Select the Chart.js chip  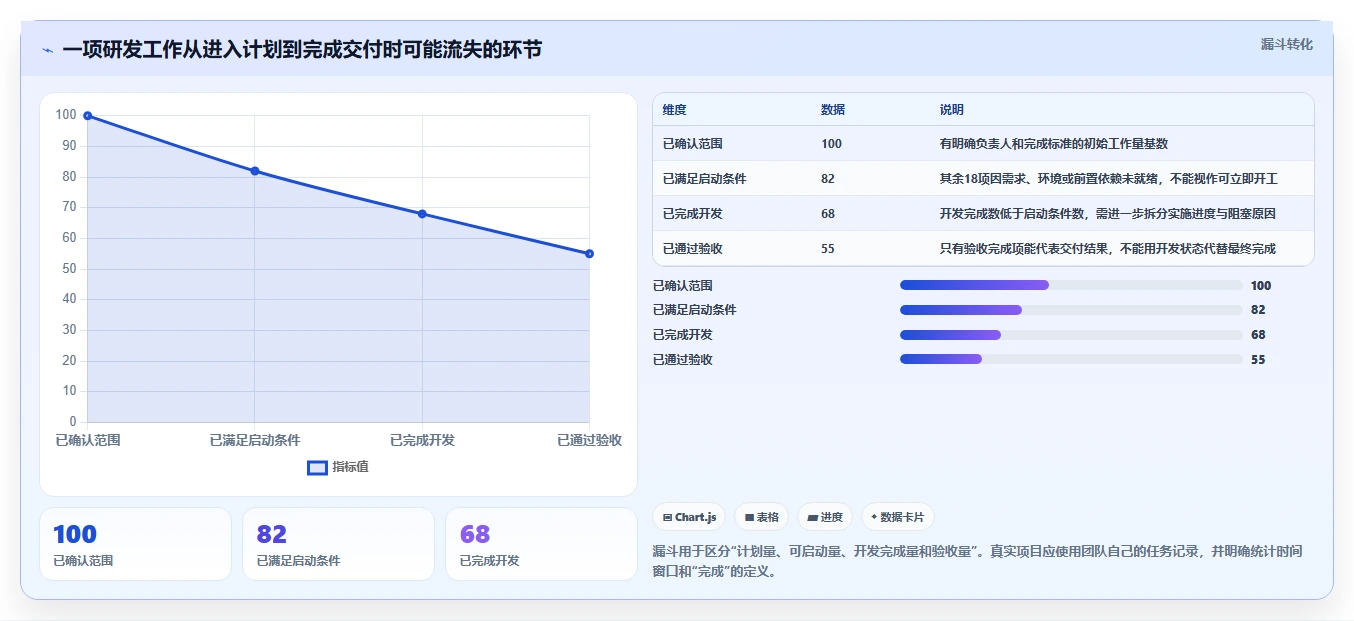click(x=689, y=517)
